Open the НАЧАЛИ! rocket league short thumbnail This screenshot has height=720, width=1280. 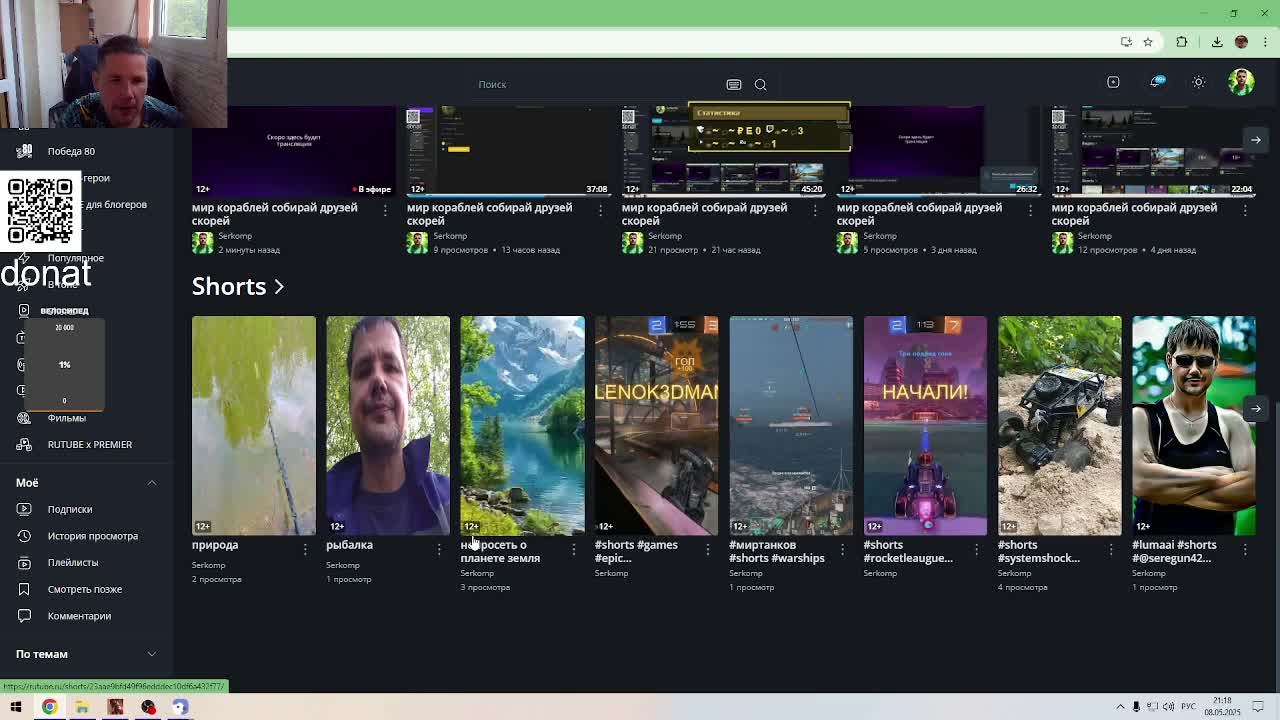click(925, 426)
